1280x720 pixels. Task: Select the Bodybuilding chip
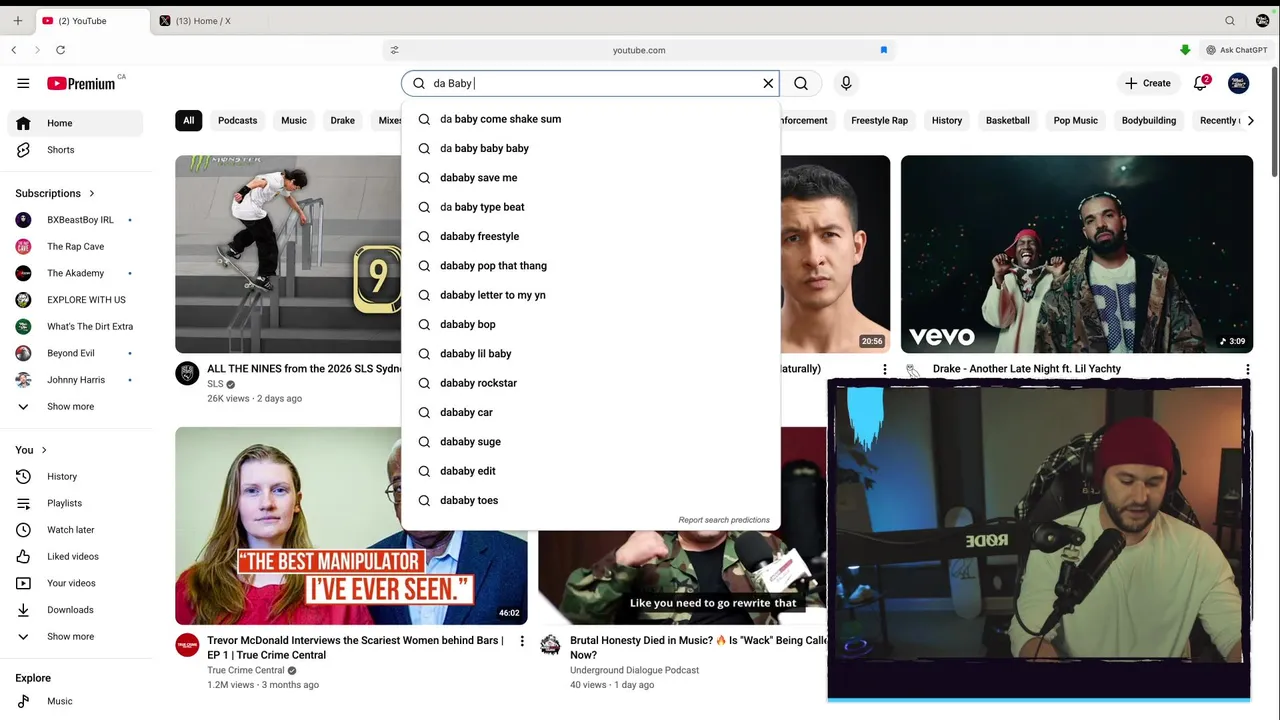point(1148,120)
